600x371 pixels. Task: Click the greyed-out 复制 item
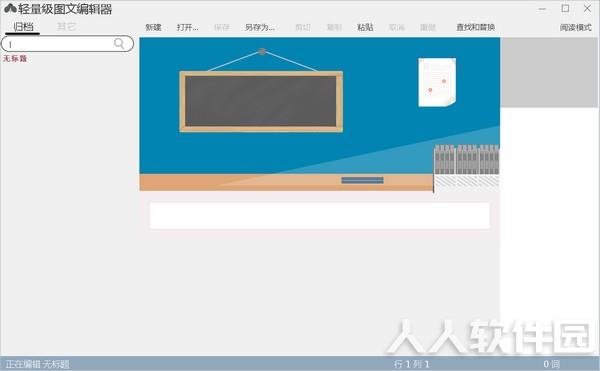[x=334, y=27]
